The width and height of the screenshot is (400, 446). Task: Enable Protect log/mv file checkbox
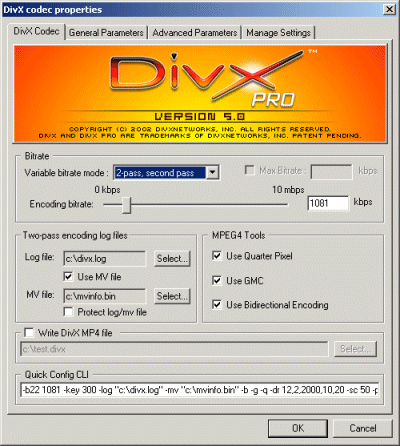[68, 312]
